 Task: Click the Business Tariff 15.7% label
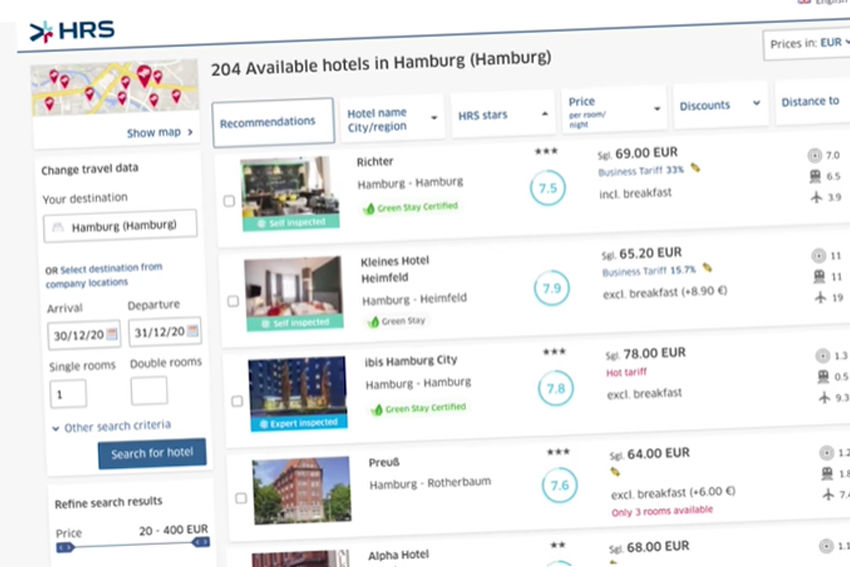(649, 271)
